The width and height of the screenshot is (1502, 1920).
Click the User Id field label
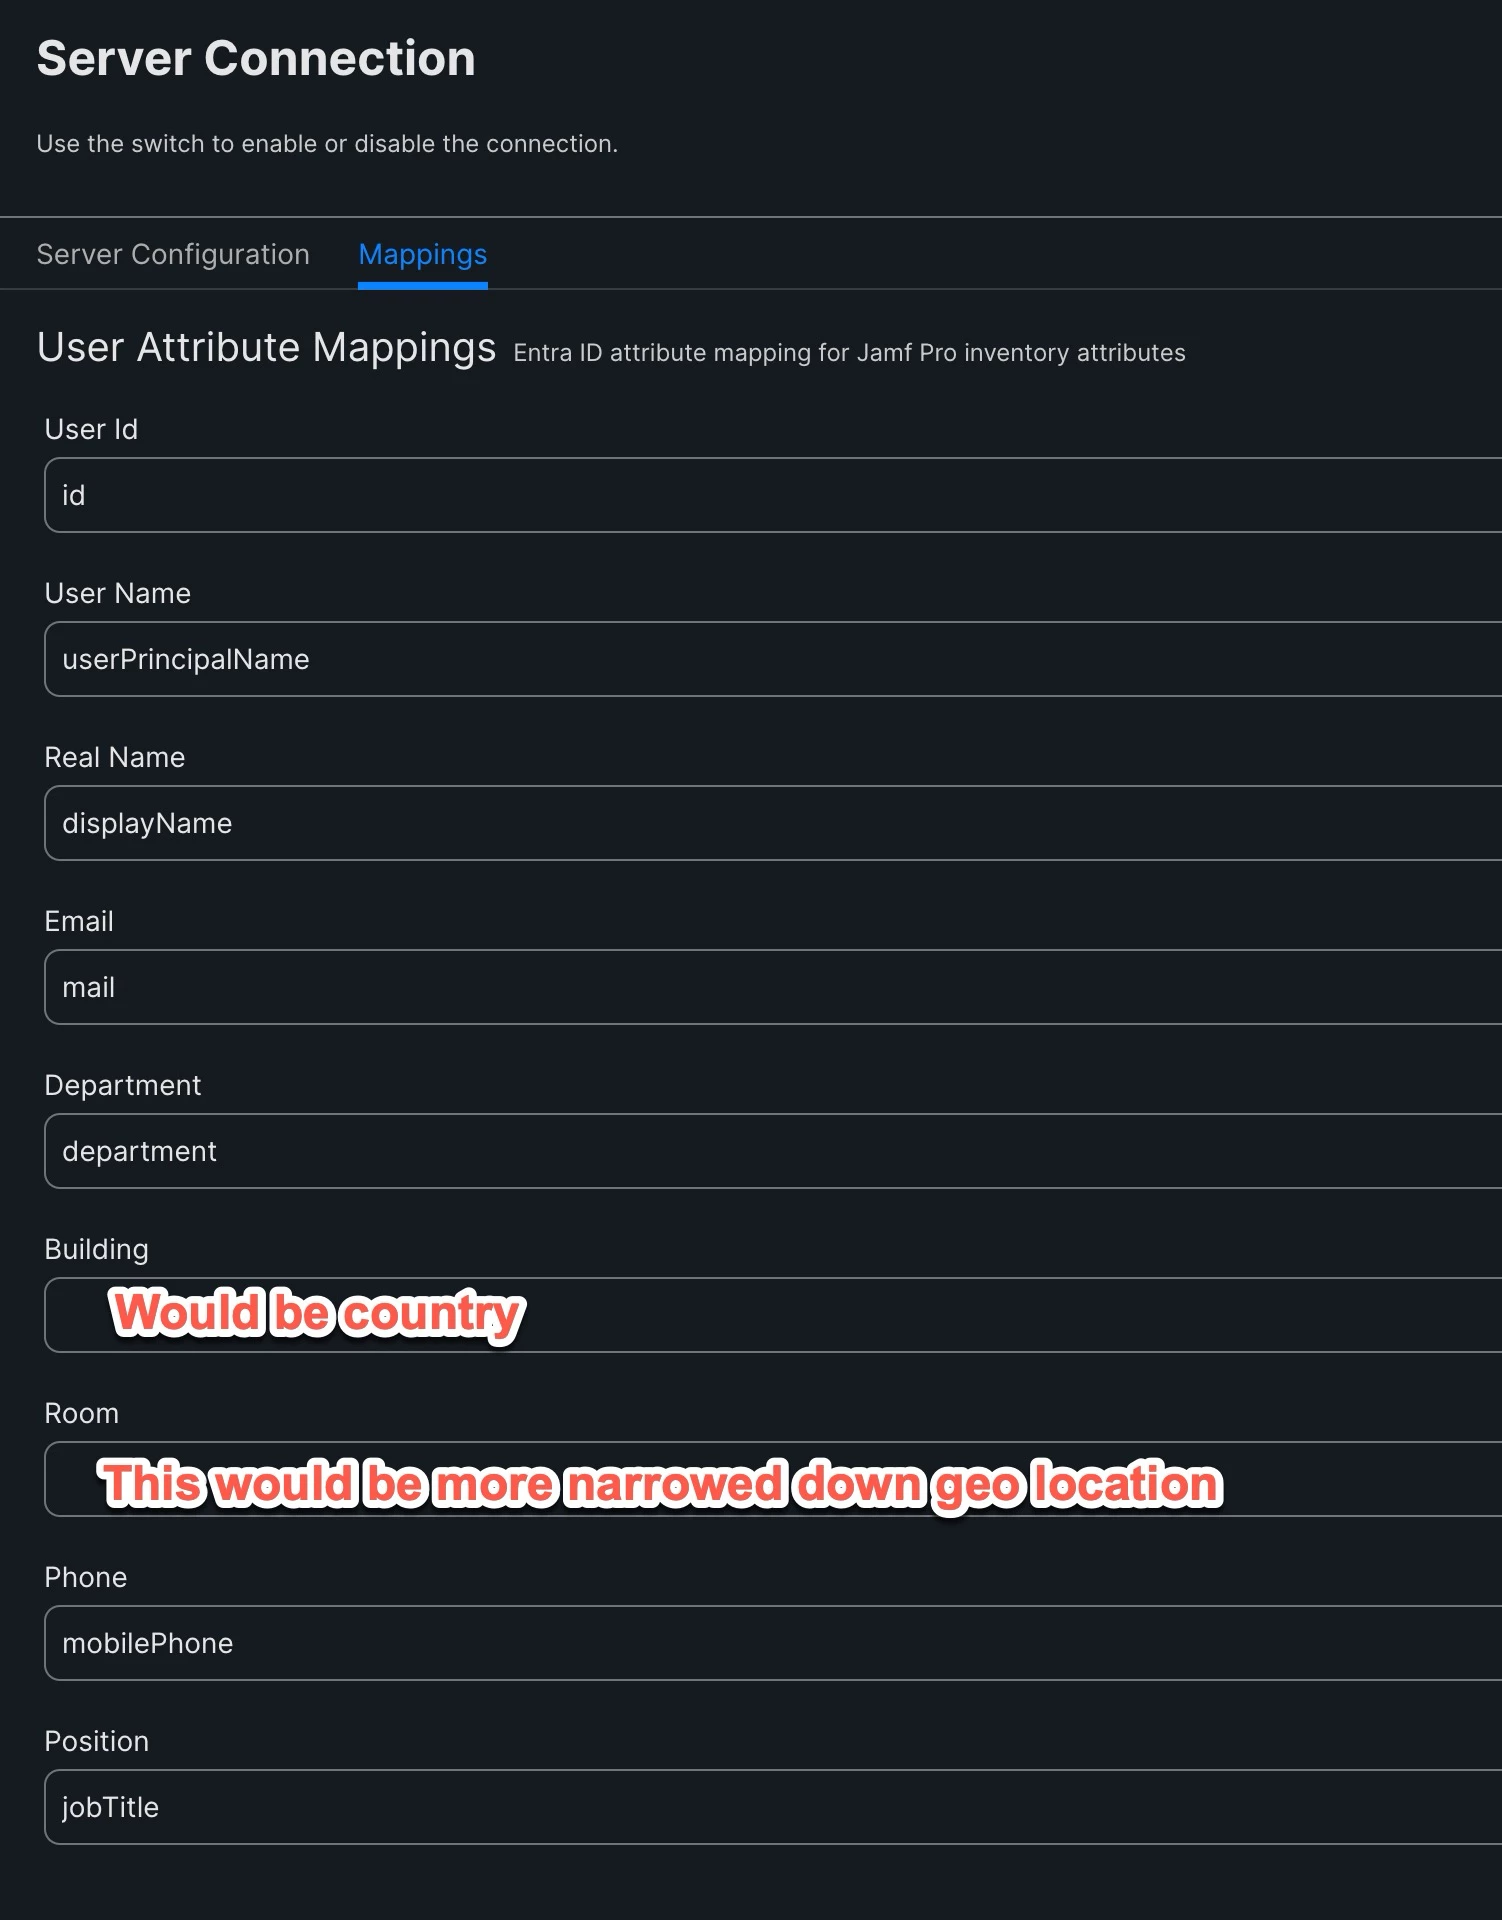pyautogui.click(x=92, y=429)
